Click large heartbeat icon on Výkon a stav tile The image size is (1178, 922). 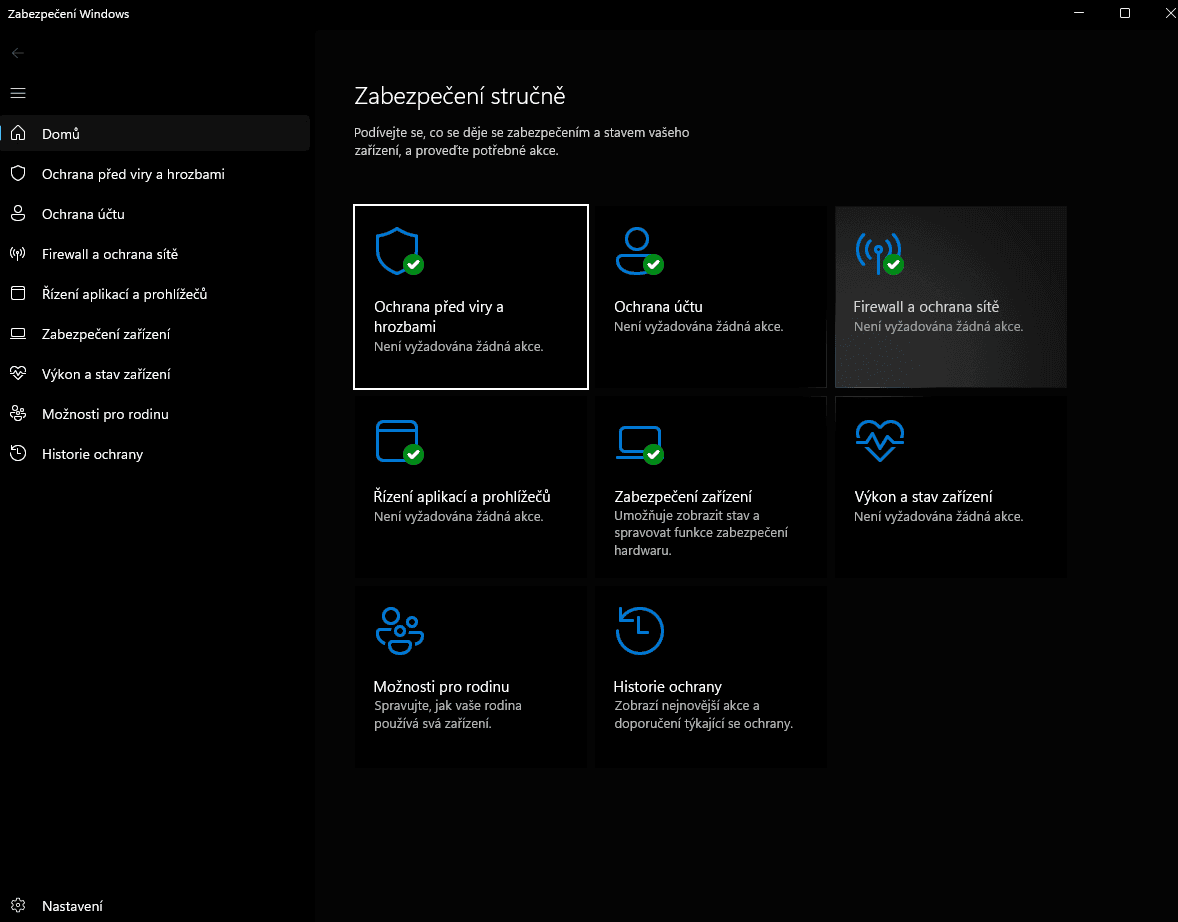(880, 440)
